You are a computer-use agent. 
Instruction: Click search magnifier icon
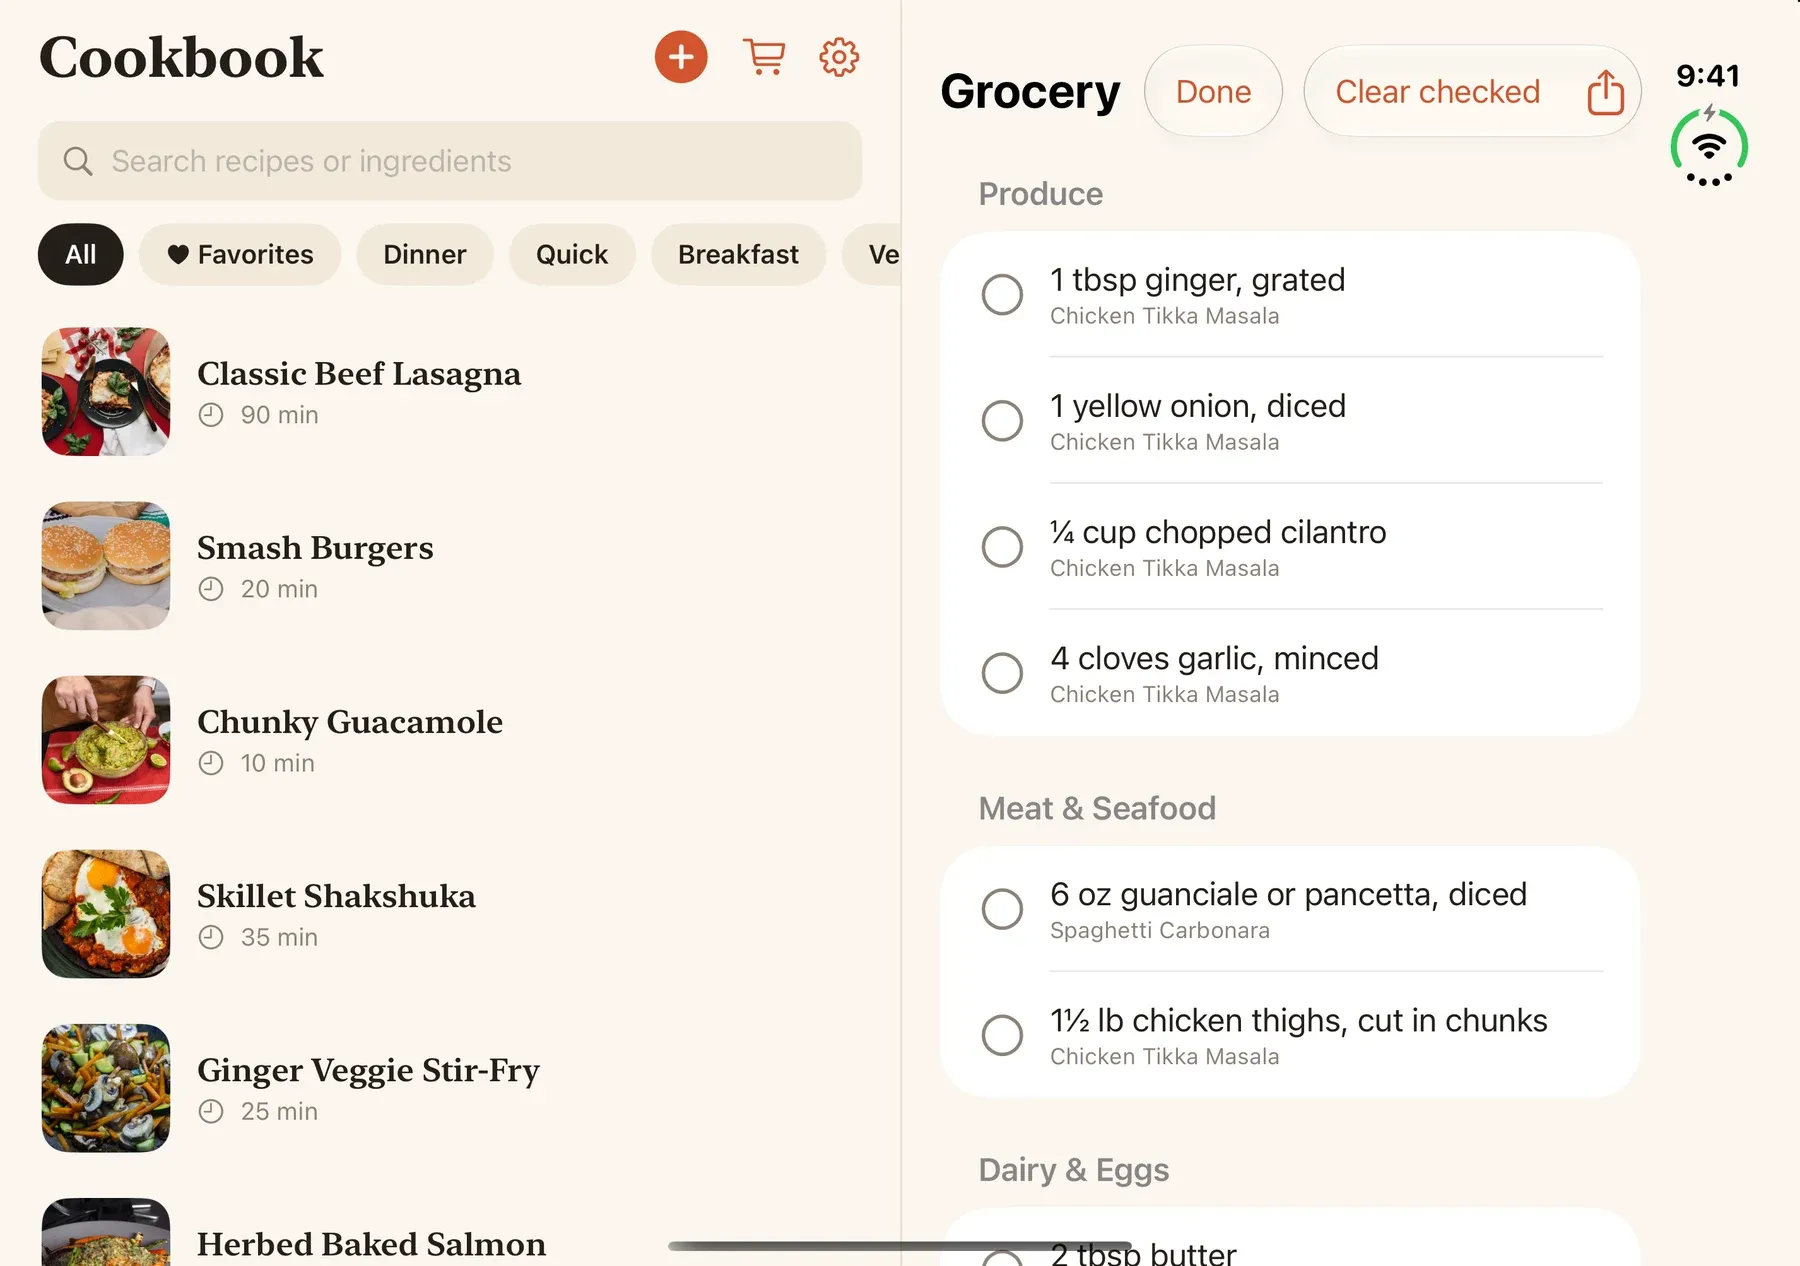(x=78, y=161)
